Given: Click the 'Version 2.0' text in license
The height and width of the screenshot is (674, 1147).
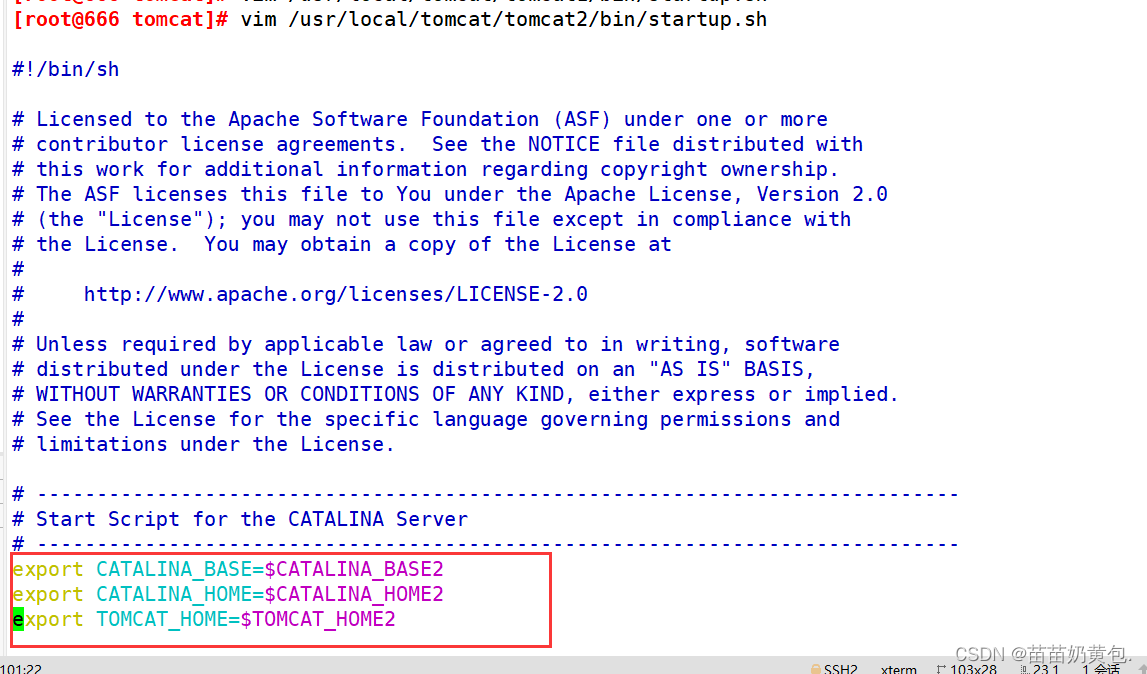Looking at the screenshot, I should coord(822,195).
